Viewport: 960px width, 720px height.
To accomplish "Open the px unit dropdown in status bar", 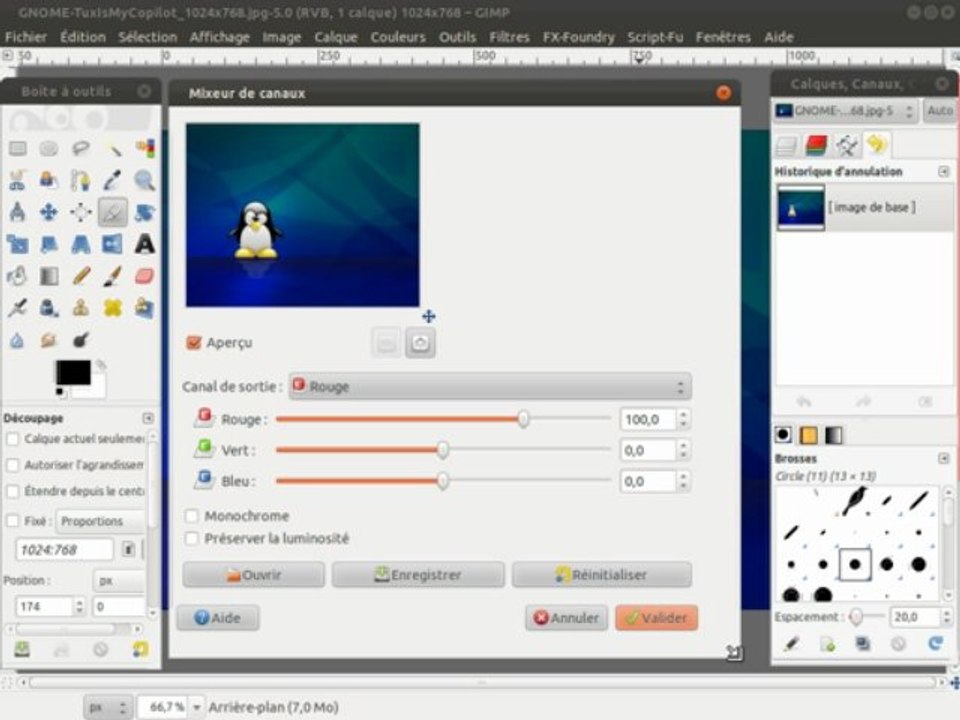I will tap(108, 707).
